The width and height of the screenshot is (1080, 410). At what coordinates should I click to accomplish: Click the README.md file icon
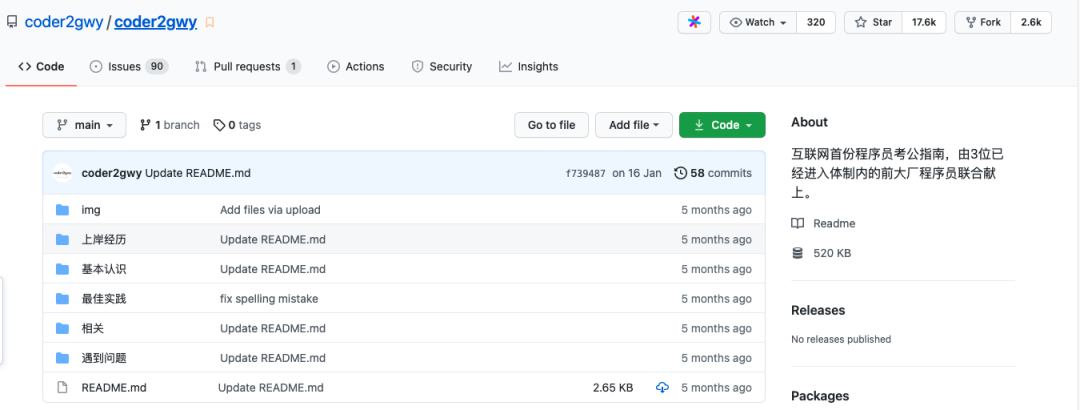tap(63, 387)
